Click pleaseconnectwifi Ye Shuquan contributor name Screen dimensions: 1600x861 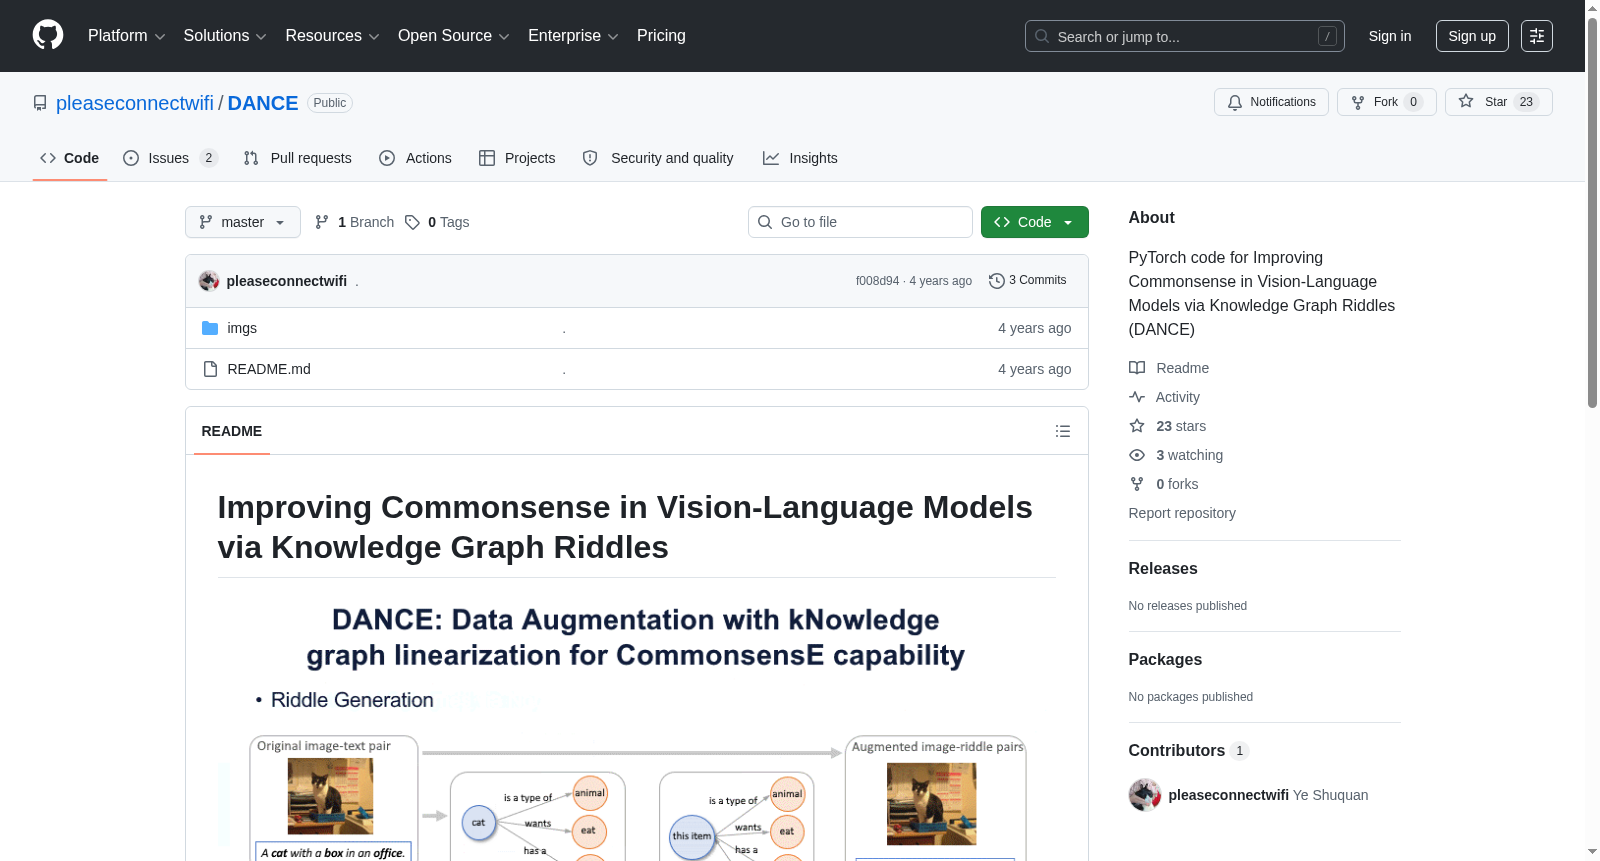click(x=1268, y=795)
